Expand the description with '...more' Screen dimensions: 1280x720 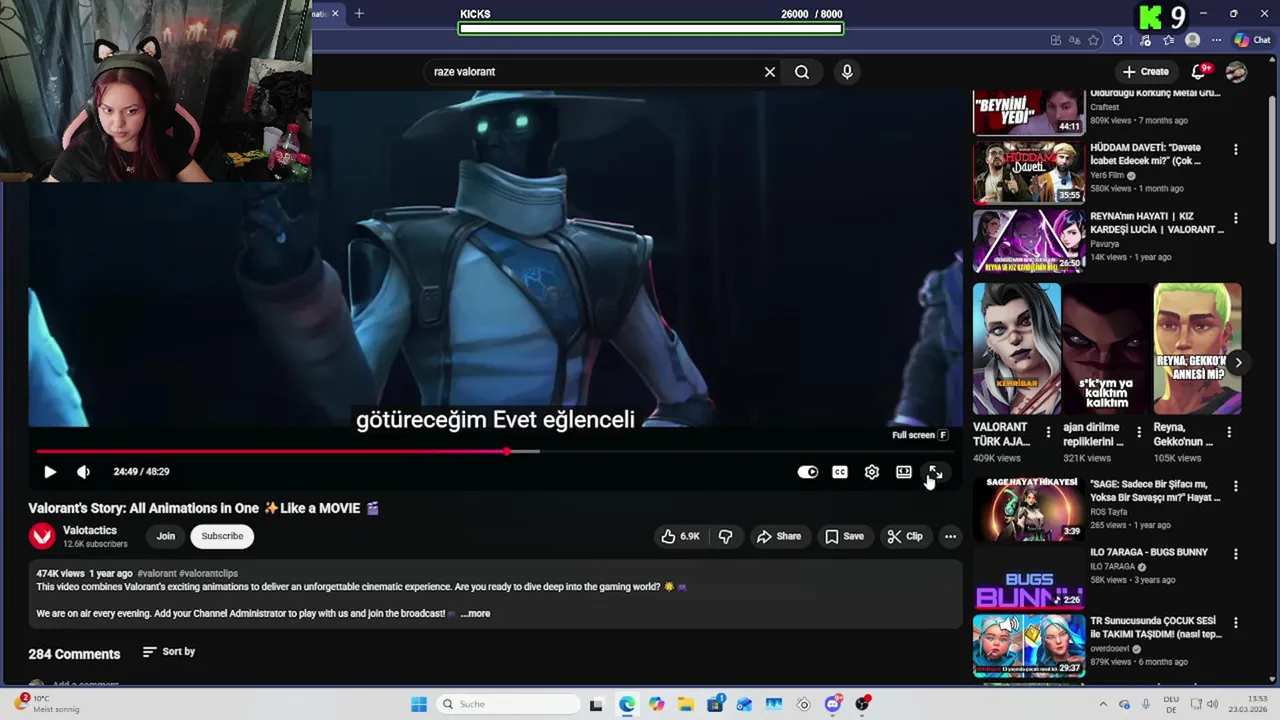476,613
